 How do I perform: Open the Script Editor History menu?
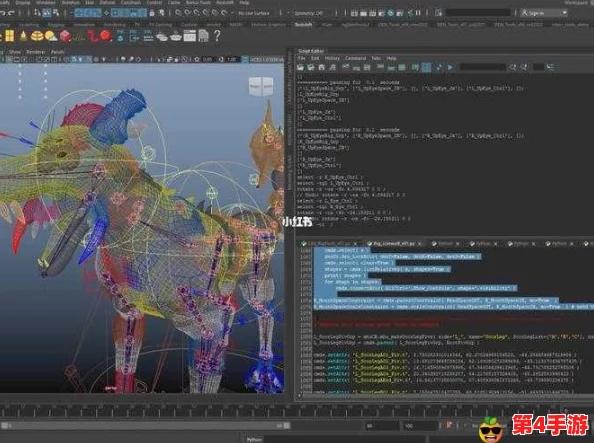(x=332, y=58)
